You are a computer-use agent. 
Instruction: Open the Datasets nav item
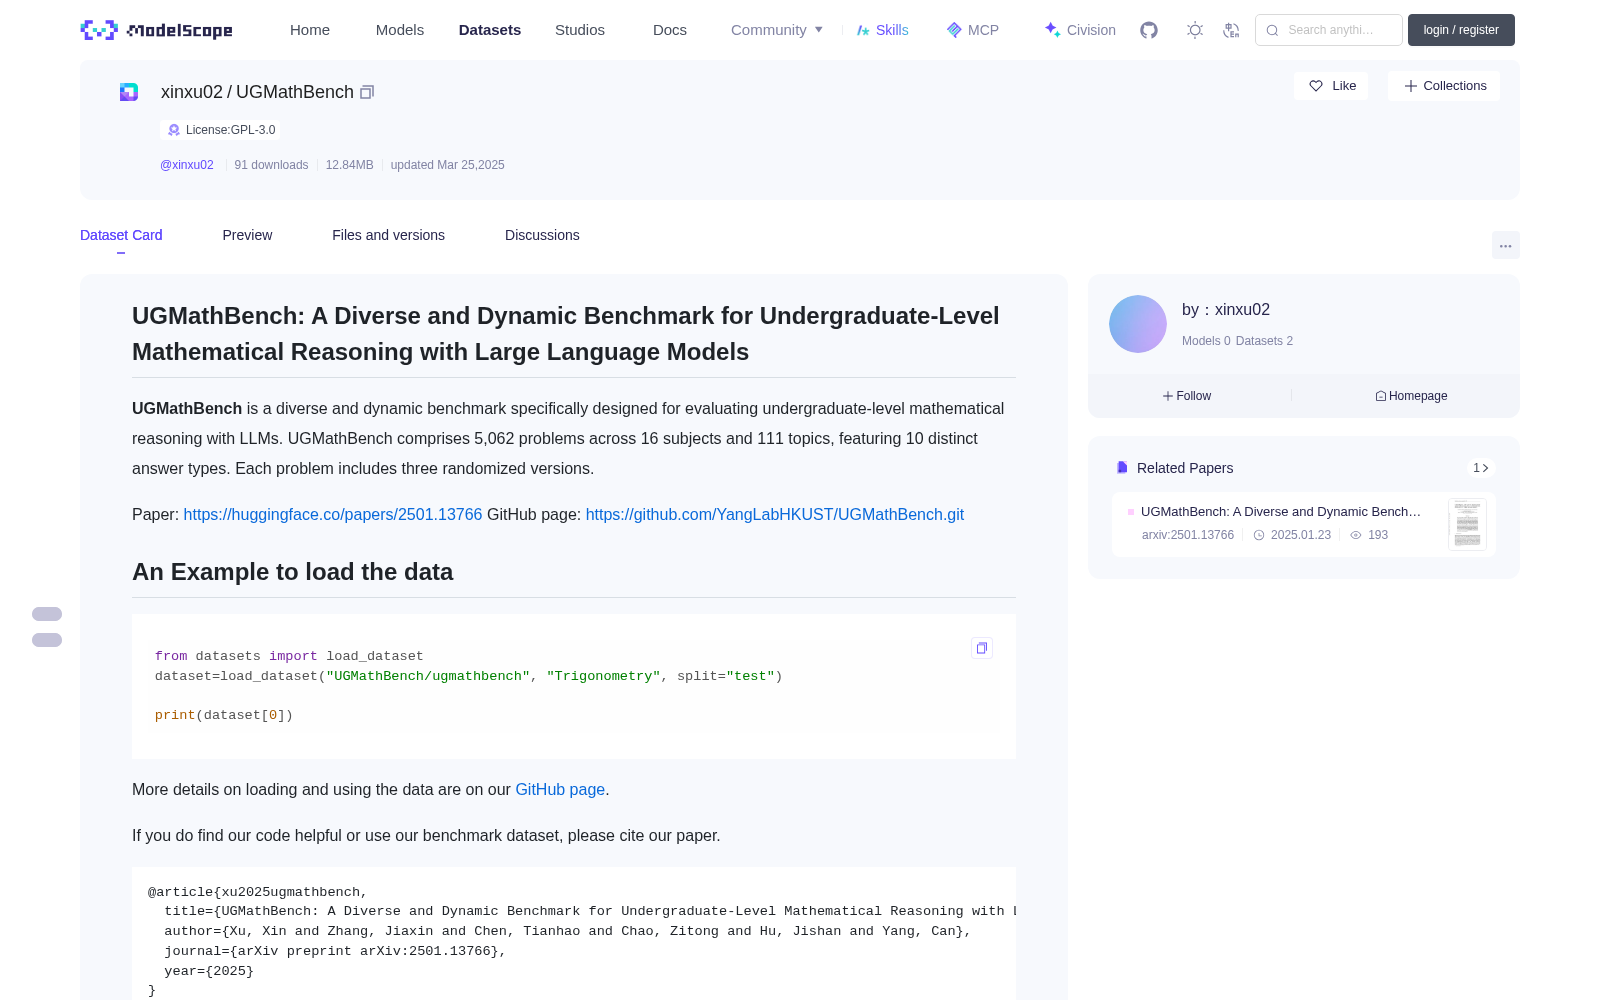tap(490, 30)
